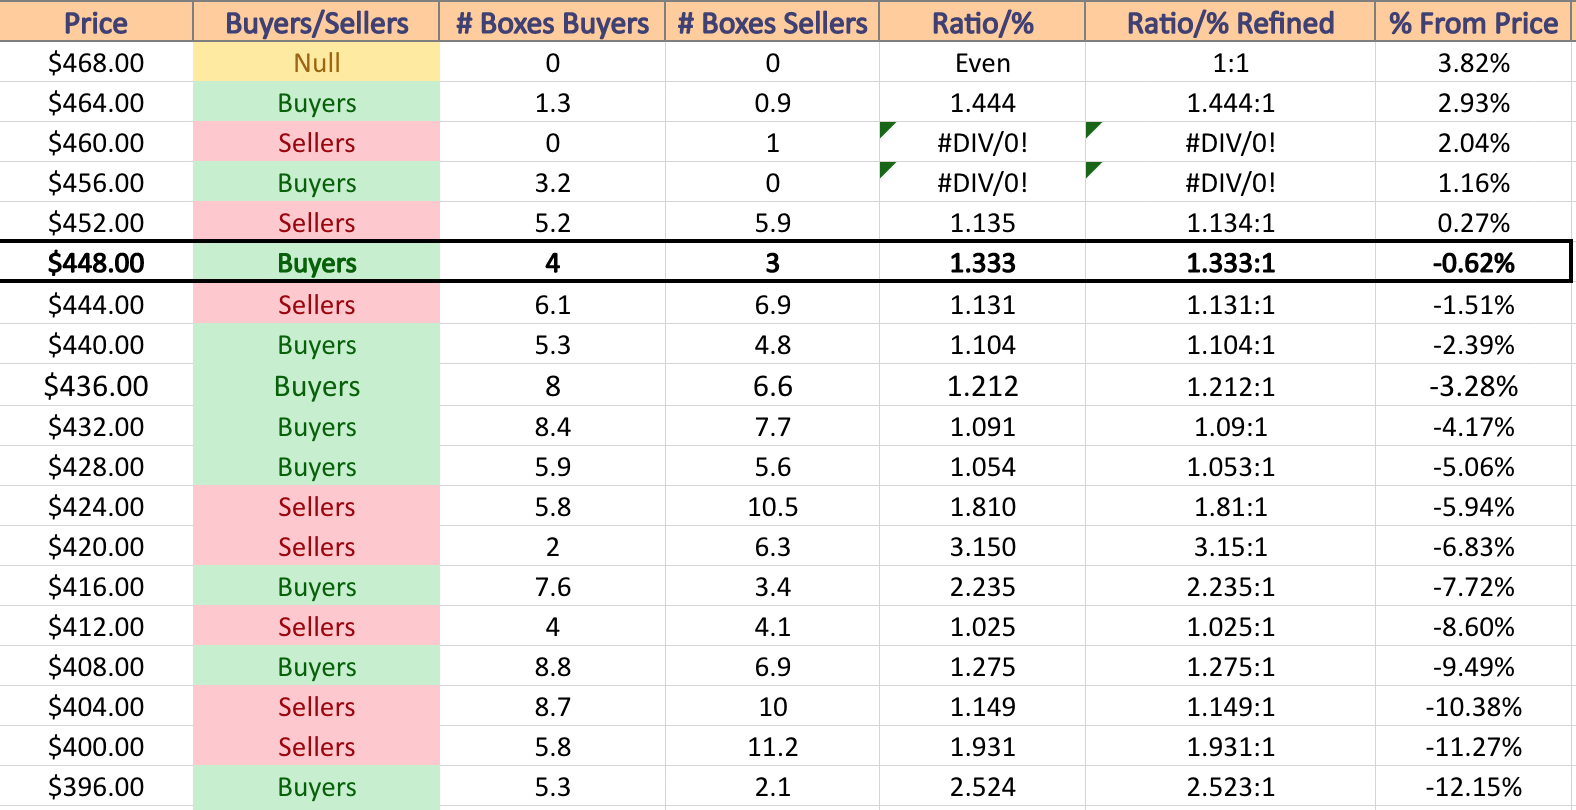Select the # Boxes Buyers header cell
Screen dimensions: 1576x810
[x=552, y=22]
